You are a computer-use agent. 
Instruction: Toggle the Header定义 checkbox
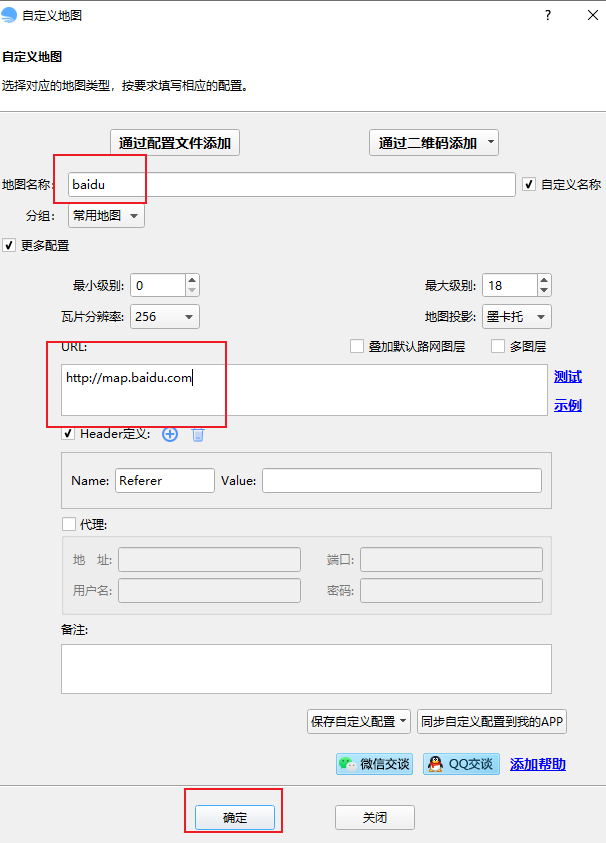point(68,434)
